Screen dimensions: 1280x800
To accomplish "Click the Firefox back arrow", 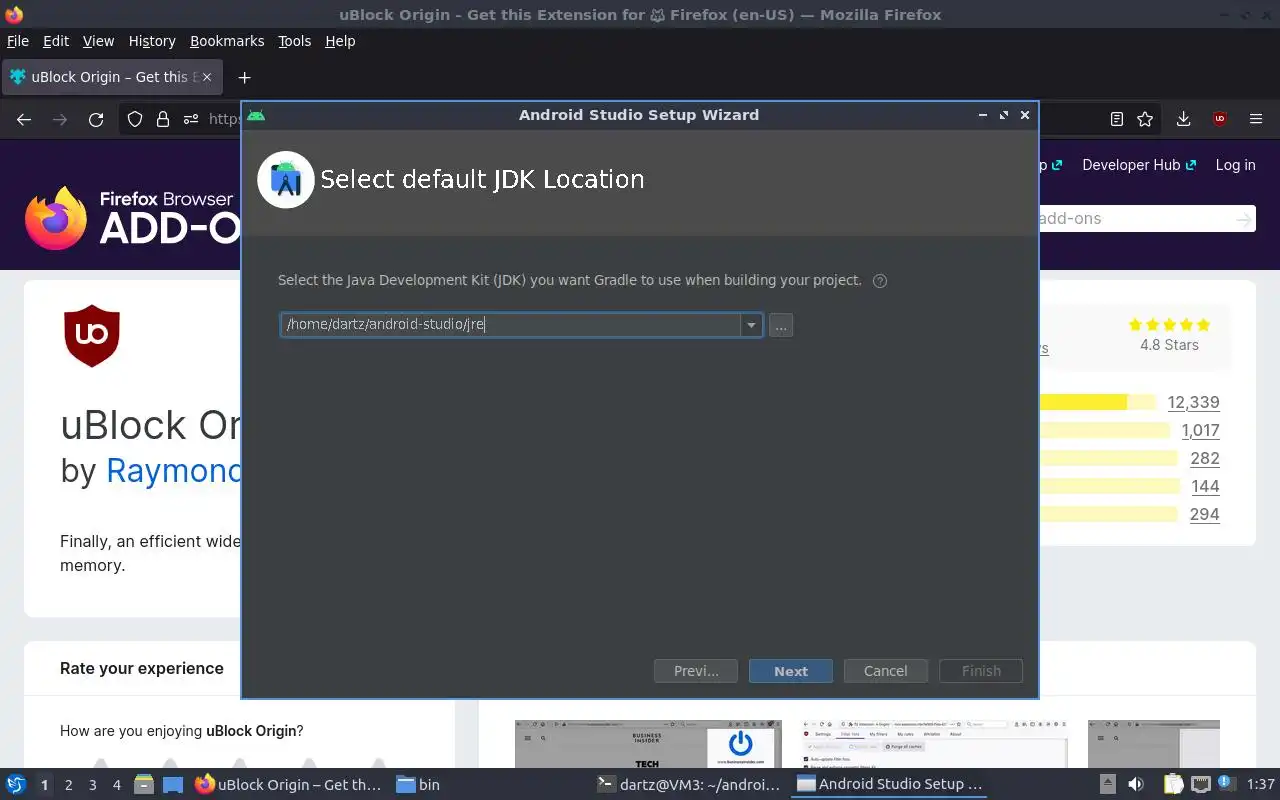I will [x=24, y=119].
